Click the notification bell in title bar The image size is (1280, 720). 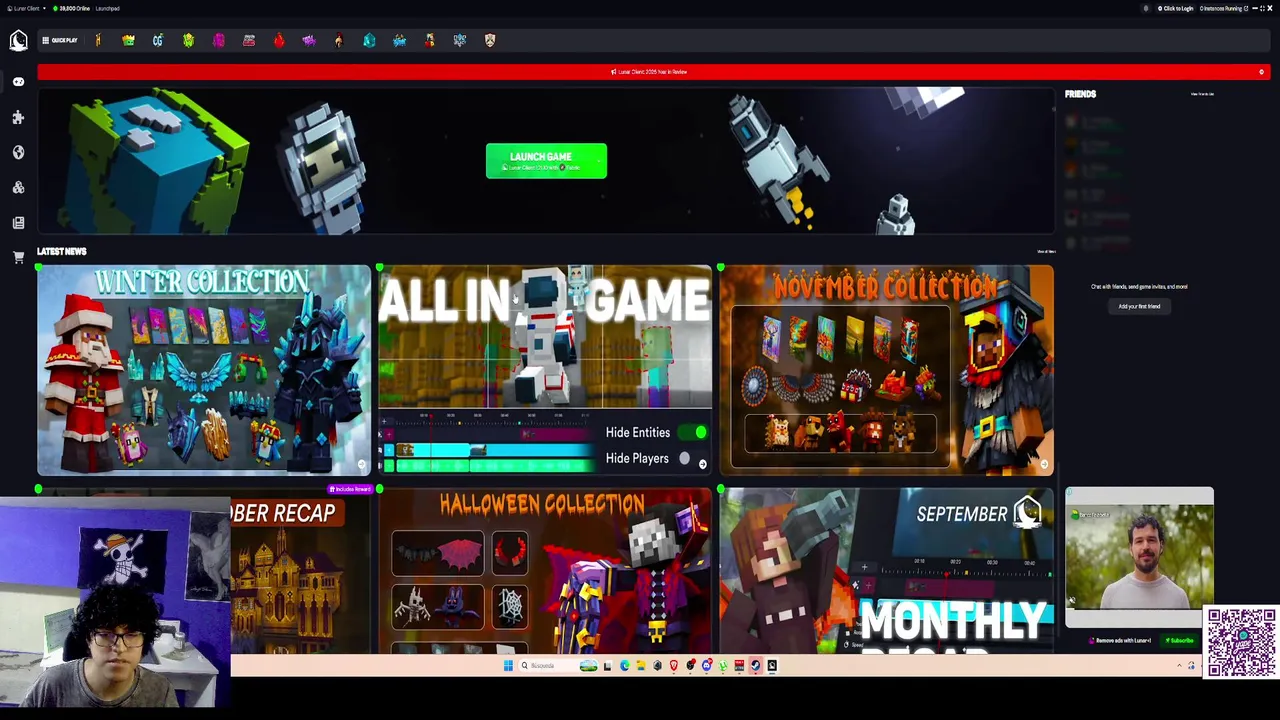(1146, 8)
